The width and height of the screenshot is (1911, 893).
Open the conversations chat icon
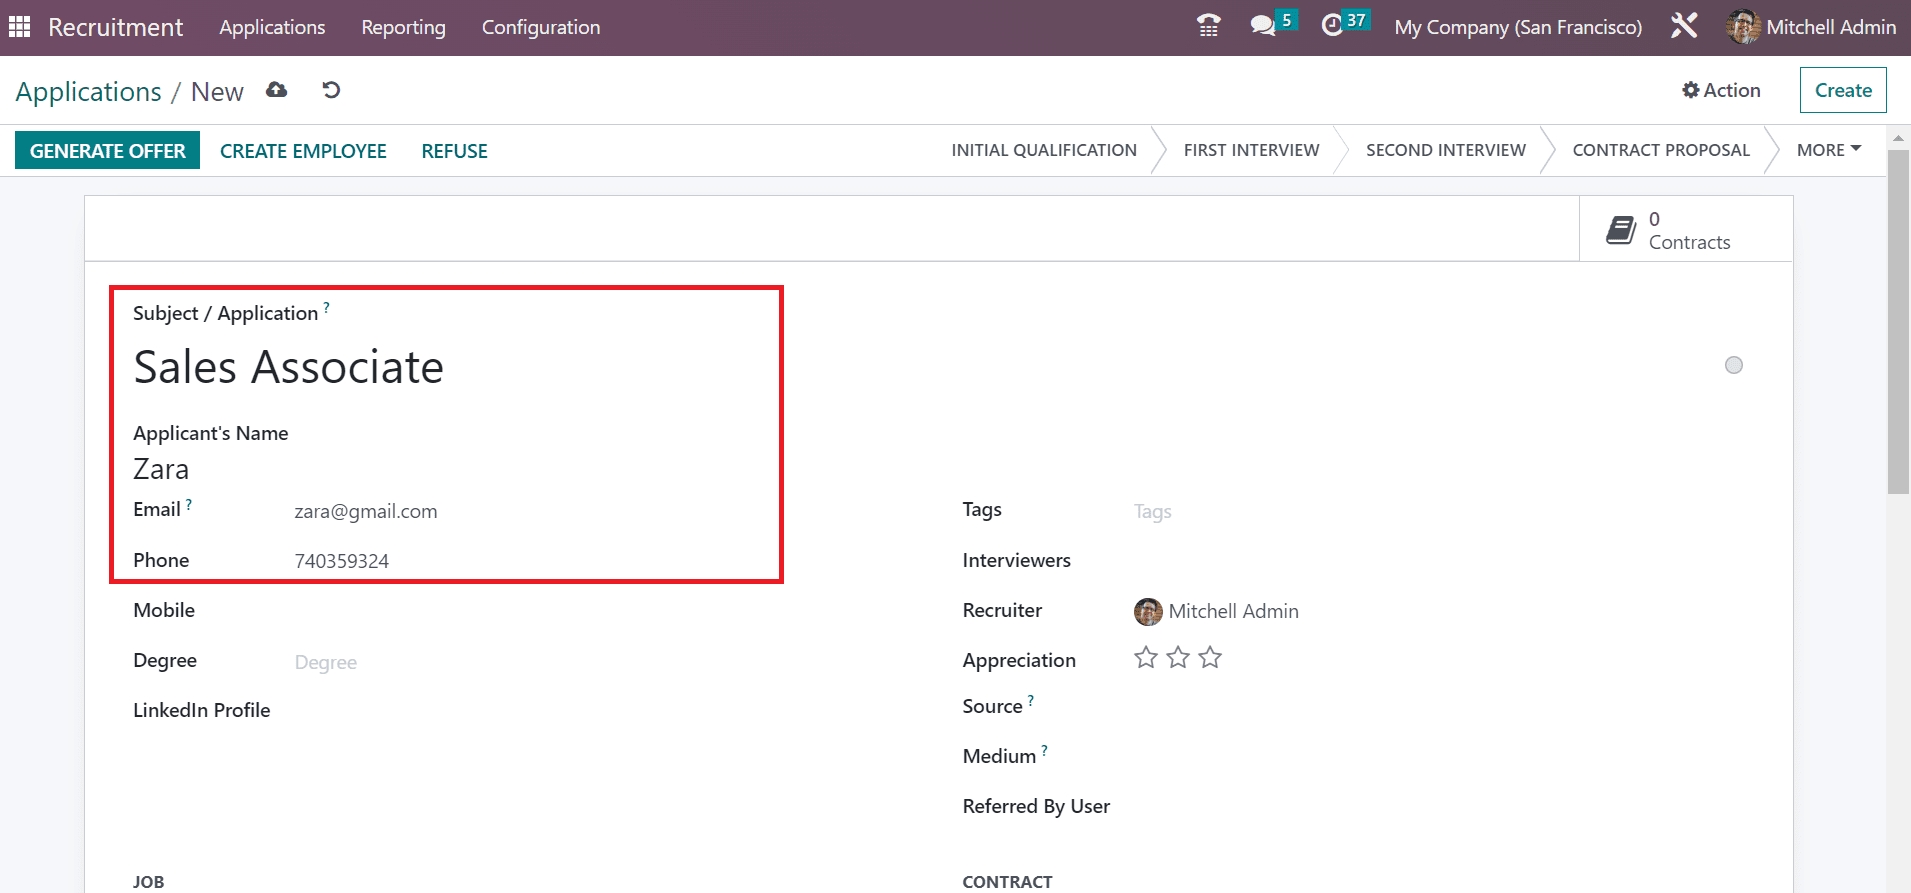coord(1263,27)
